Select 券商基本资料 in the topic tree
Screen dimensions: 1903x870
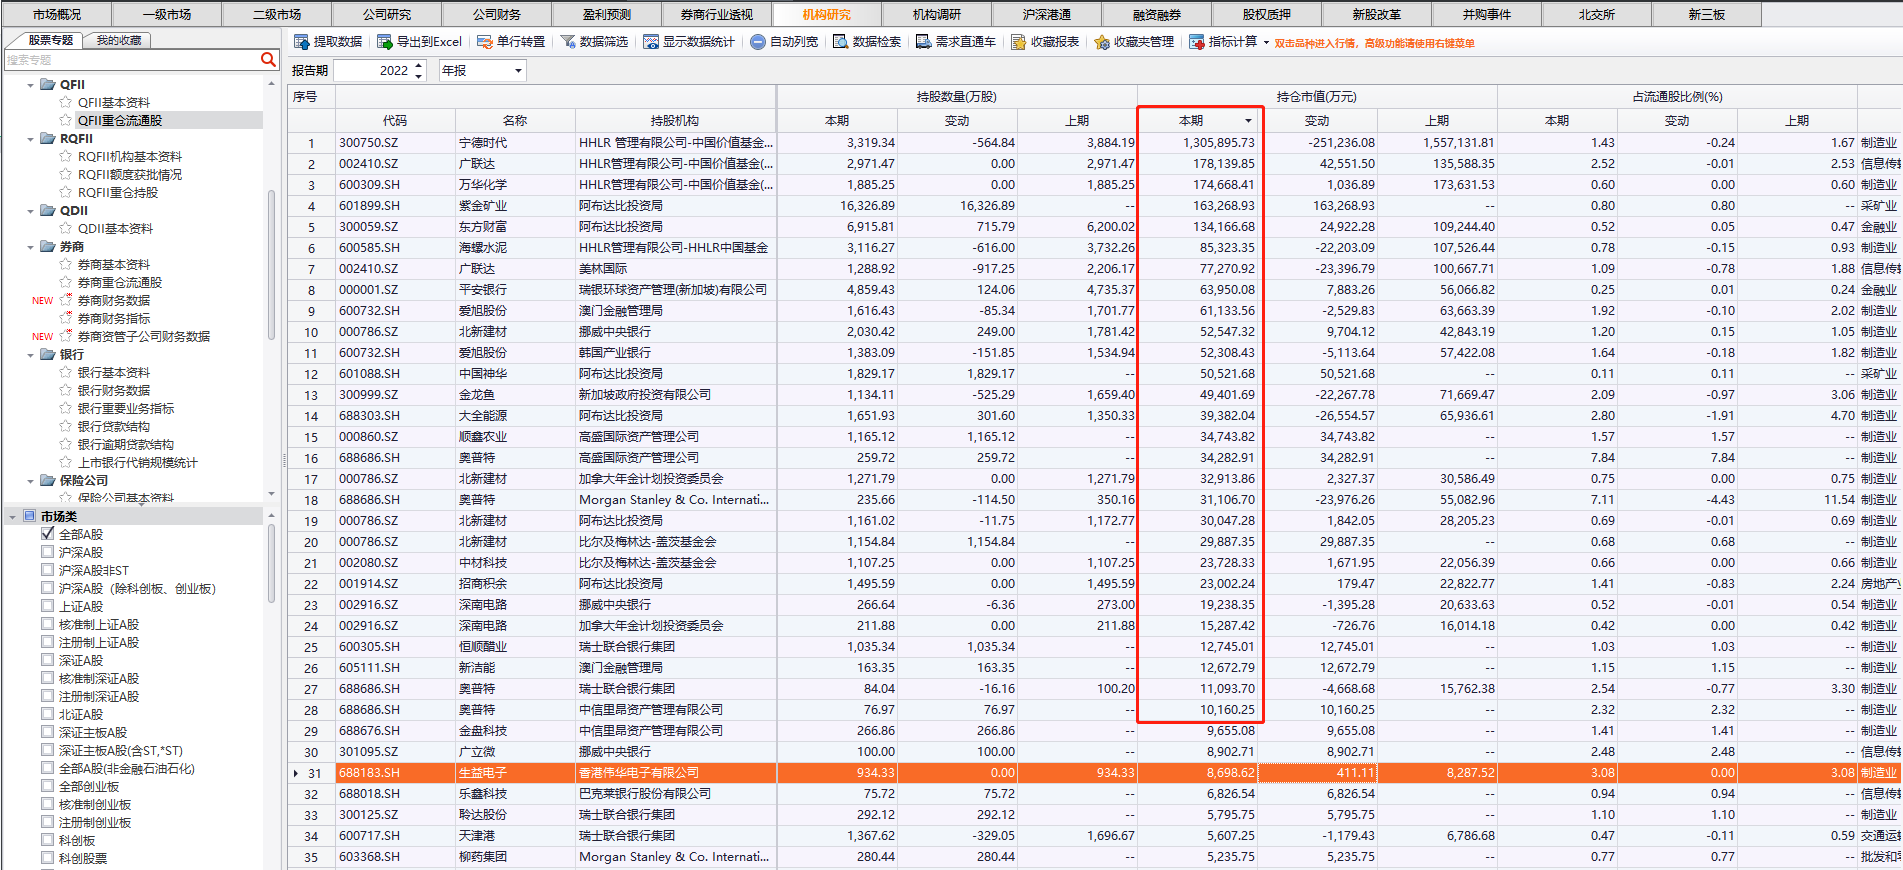[114, 265]
